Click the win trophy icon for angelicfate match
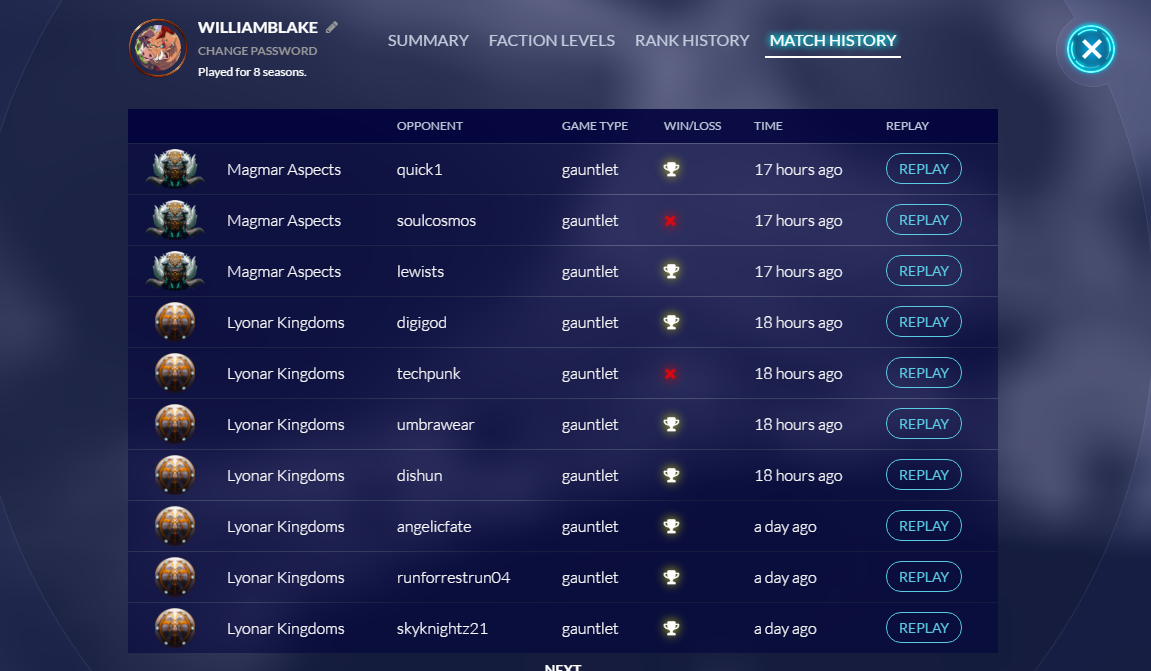Screen dimensions: 1151x671 click(671, 526)
